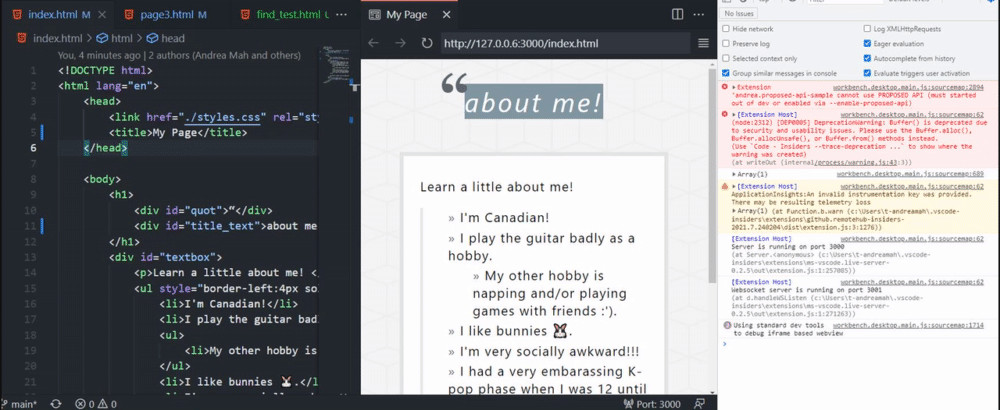Select the My Page preview tab
This screenshot has height=410, width=1000.
point(408,15)
